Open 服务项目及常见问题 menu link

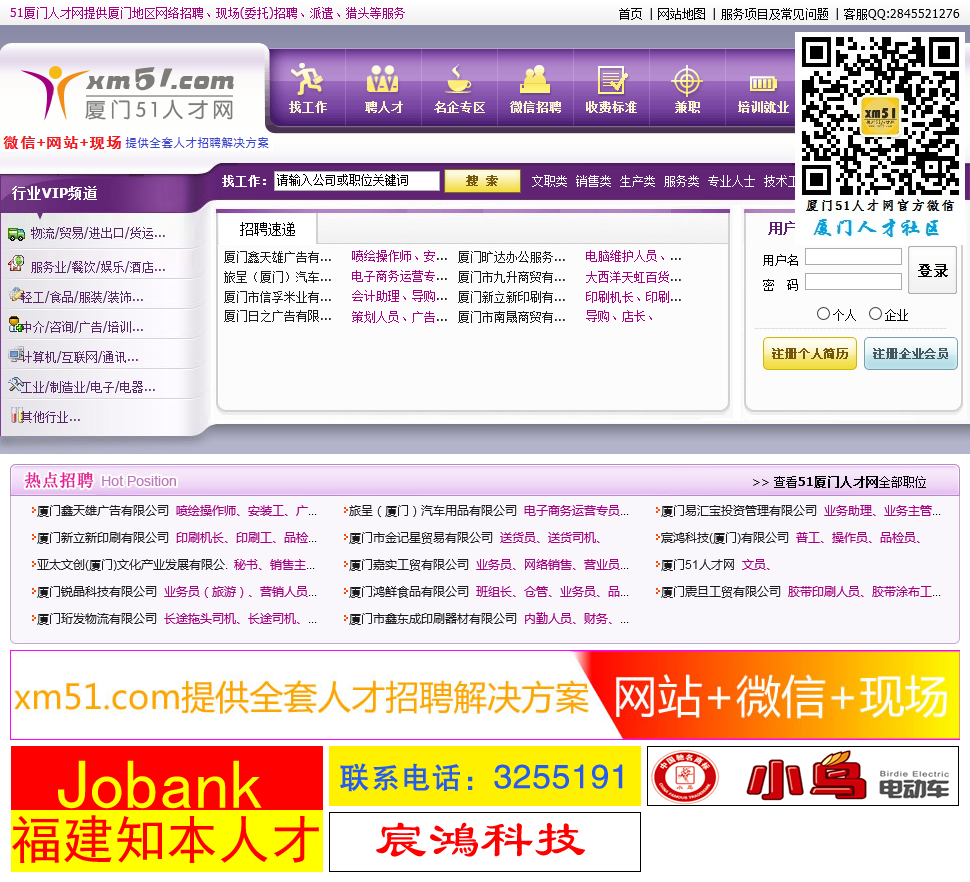(x=774, y=14)
